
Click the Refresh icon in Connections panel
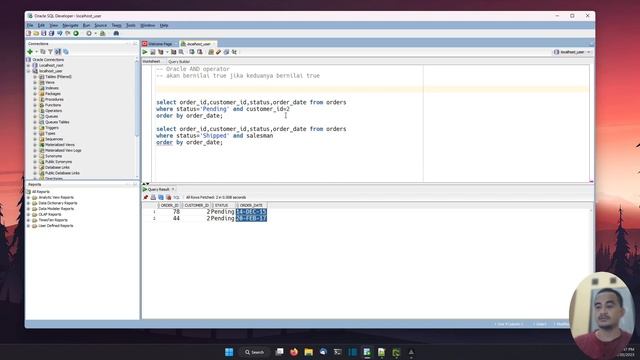[43, 52]
